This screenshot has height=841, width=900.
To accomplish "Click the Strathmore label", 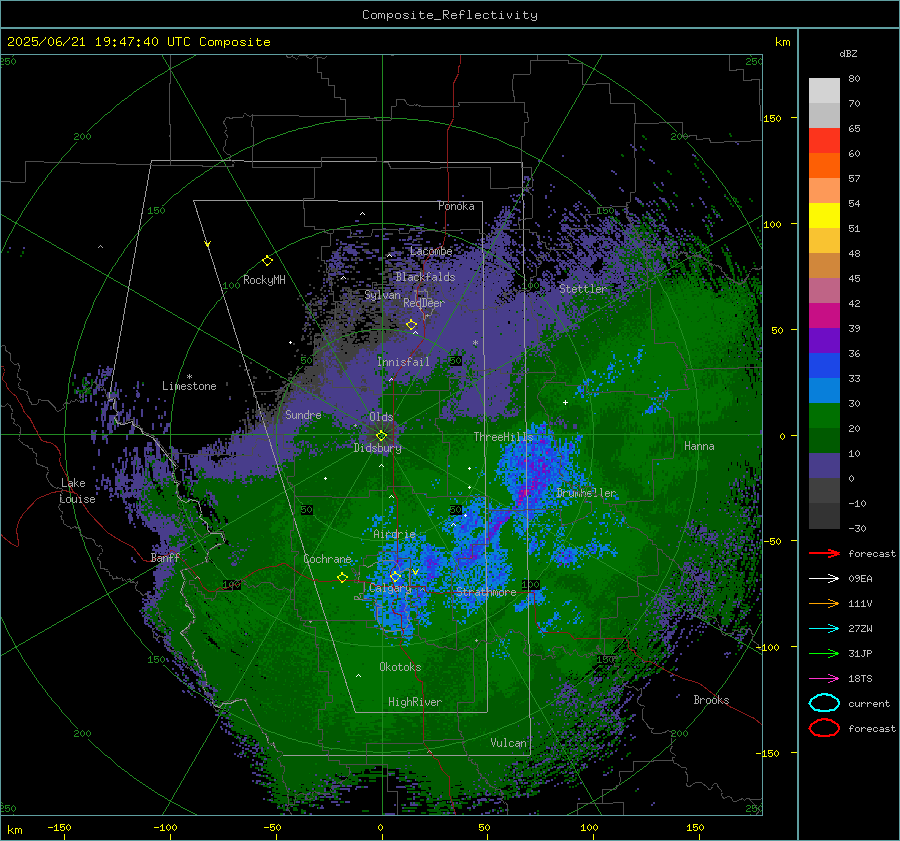I will click(x=486, y=592).
